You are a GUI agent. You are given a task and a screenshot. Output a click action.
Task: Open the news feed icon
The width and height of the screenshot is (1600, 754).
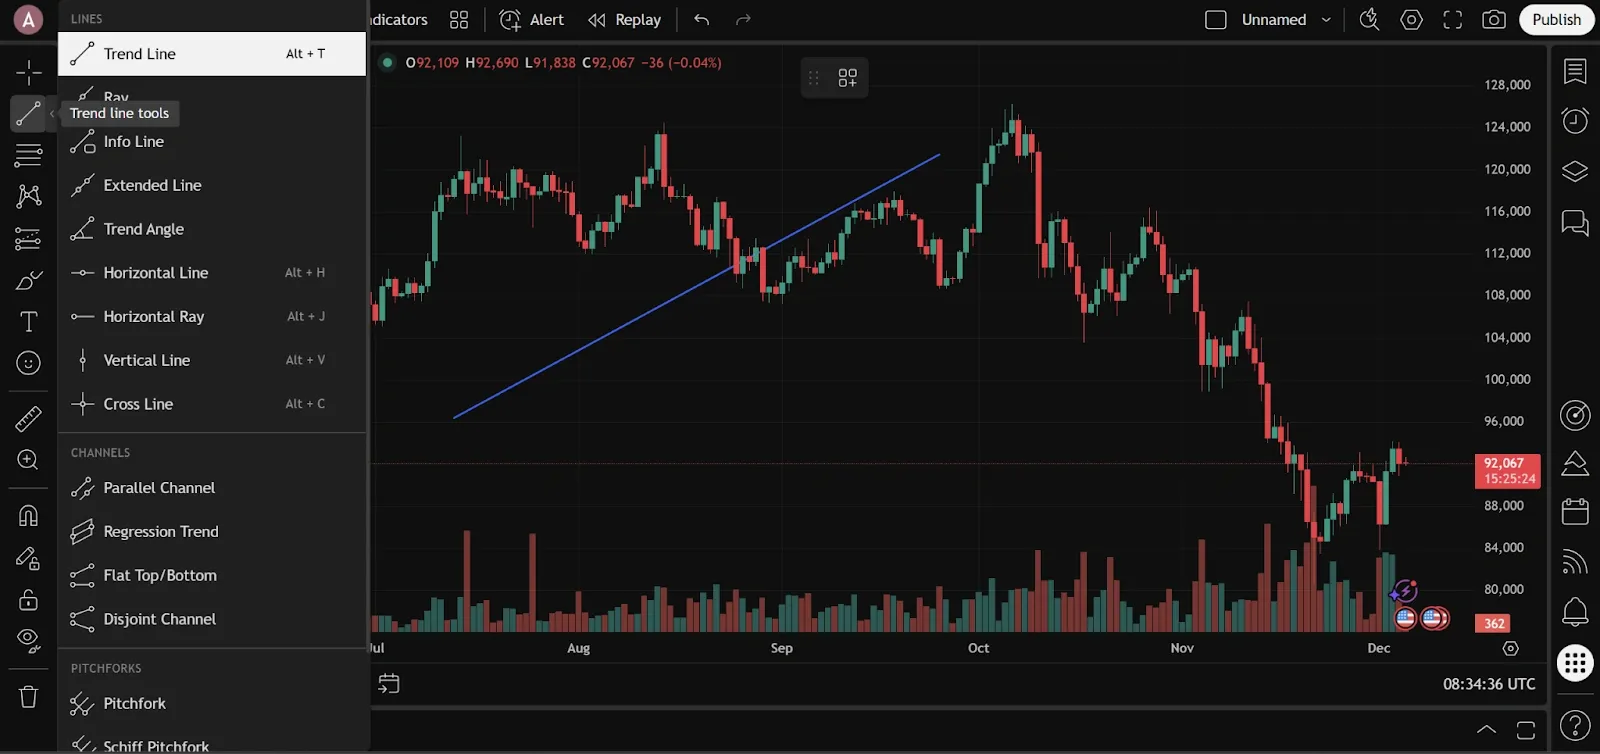(1575, 562)
